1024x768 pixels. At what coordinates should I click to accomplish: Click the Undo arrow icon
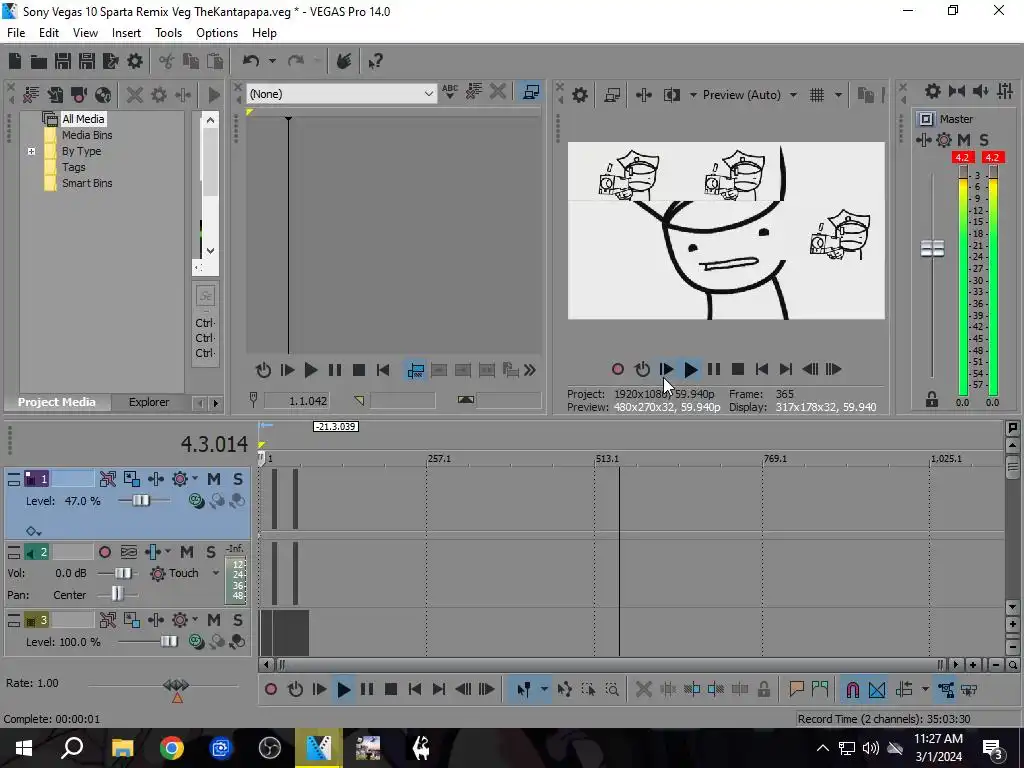coord(251,61)
